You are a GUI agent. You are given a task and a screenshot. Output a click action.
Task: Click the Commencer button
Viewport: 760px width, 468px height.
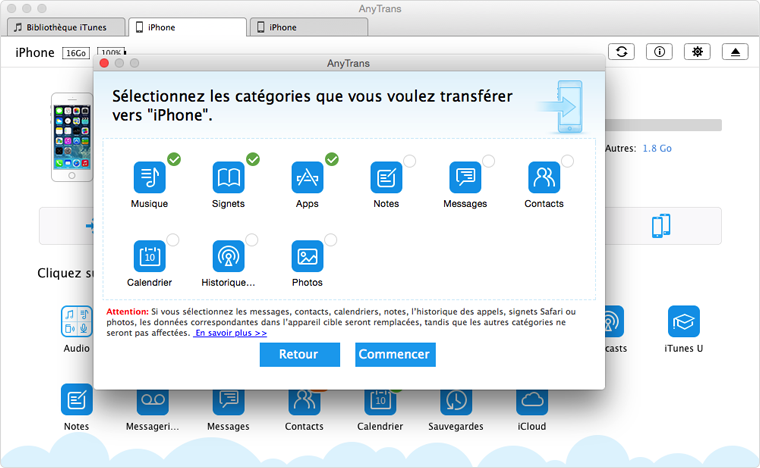click(395, 355)
